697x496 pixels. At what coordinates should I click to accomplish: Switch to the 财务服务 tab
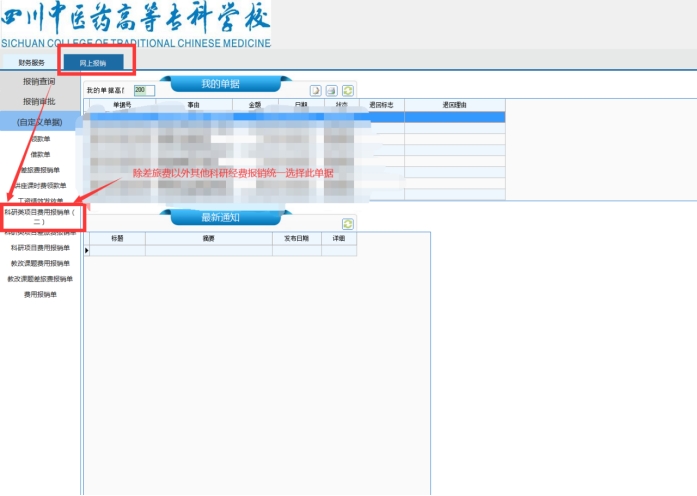click(x=31, y=63)
